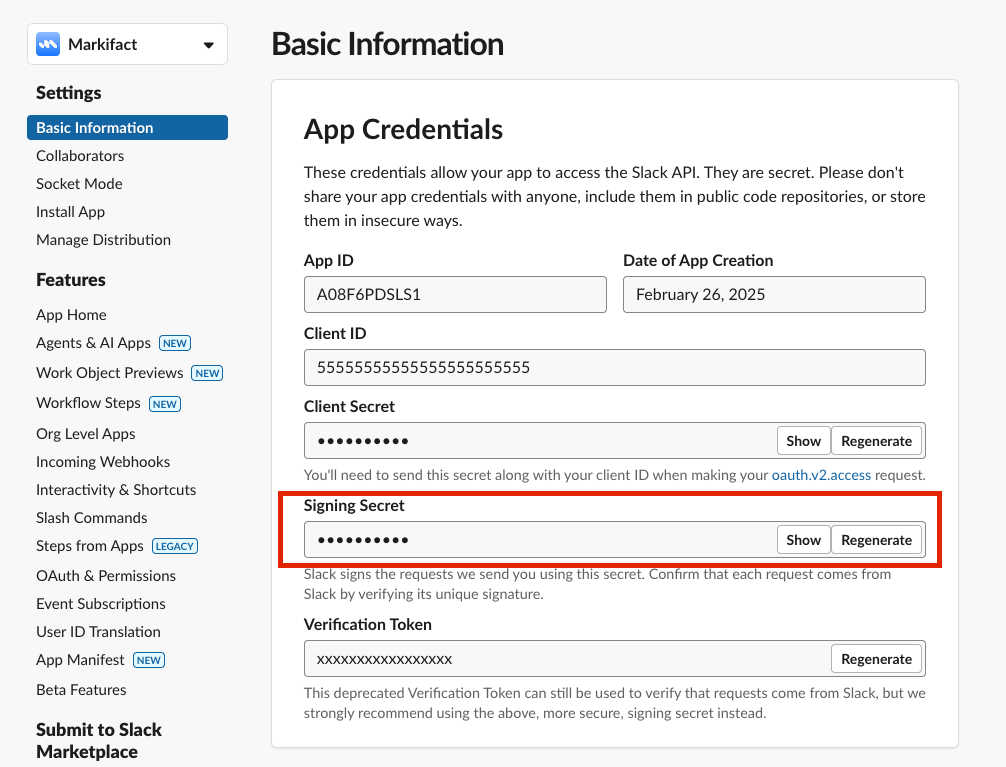The width and height of the screenshot is (1006, 767).
Task: Open OAuth & Permissions page
Action: 106,576
